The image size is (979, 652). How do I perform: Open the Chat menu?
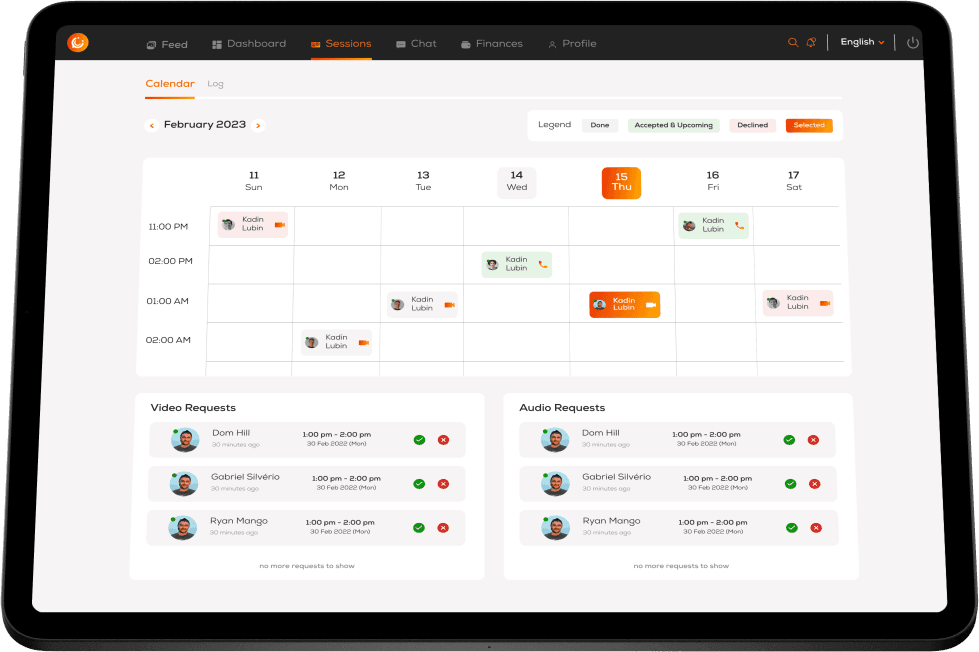416,44
